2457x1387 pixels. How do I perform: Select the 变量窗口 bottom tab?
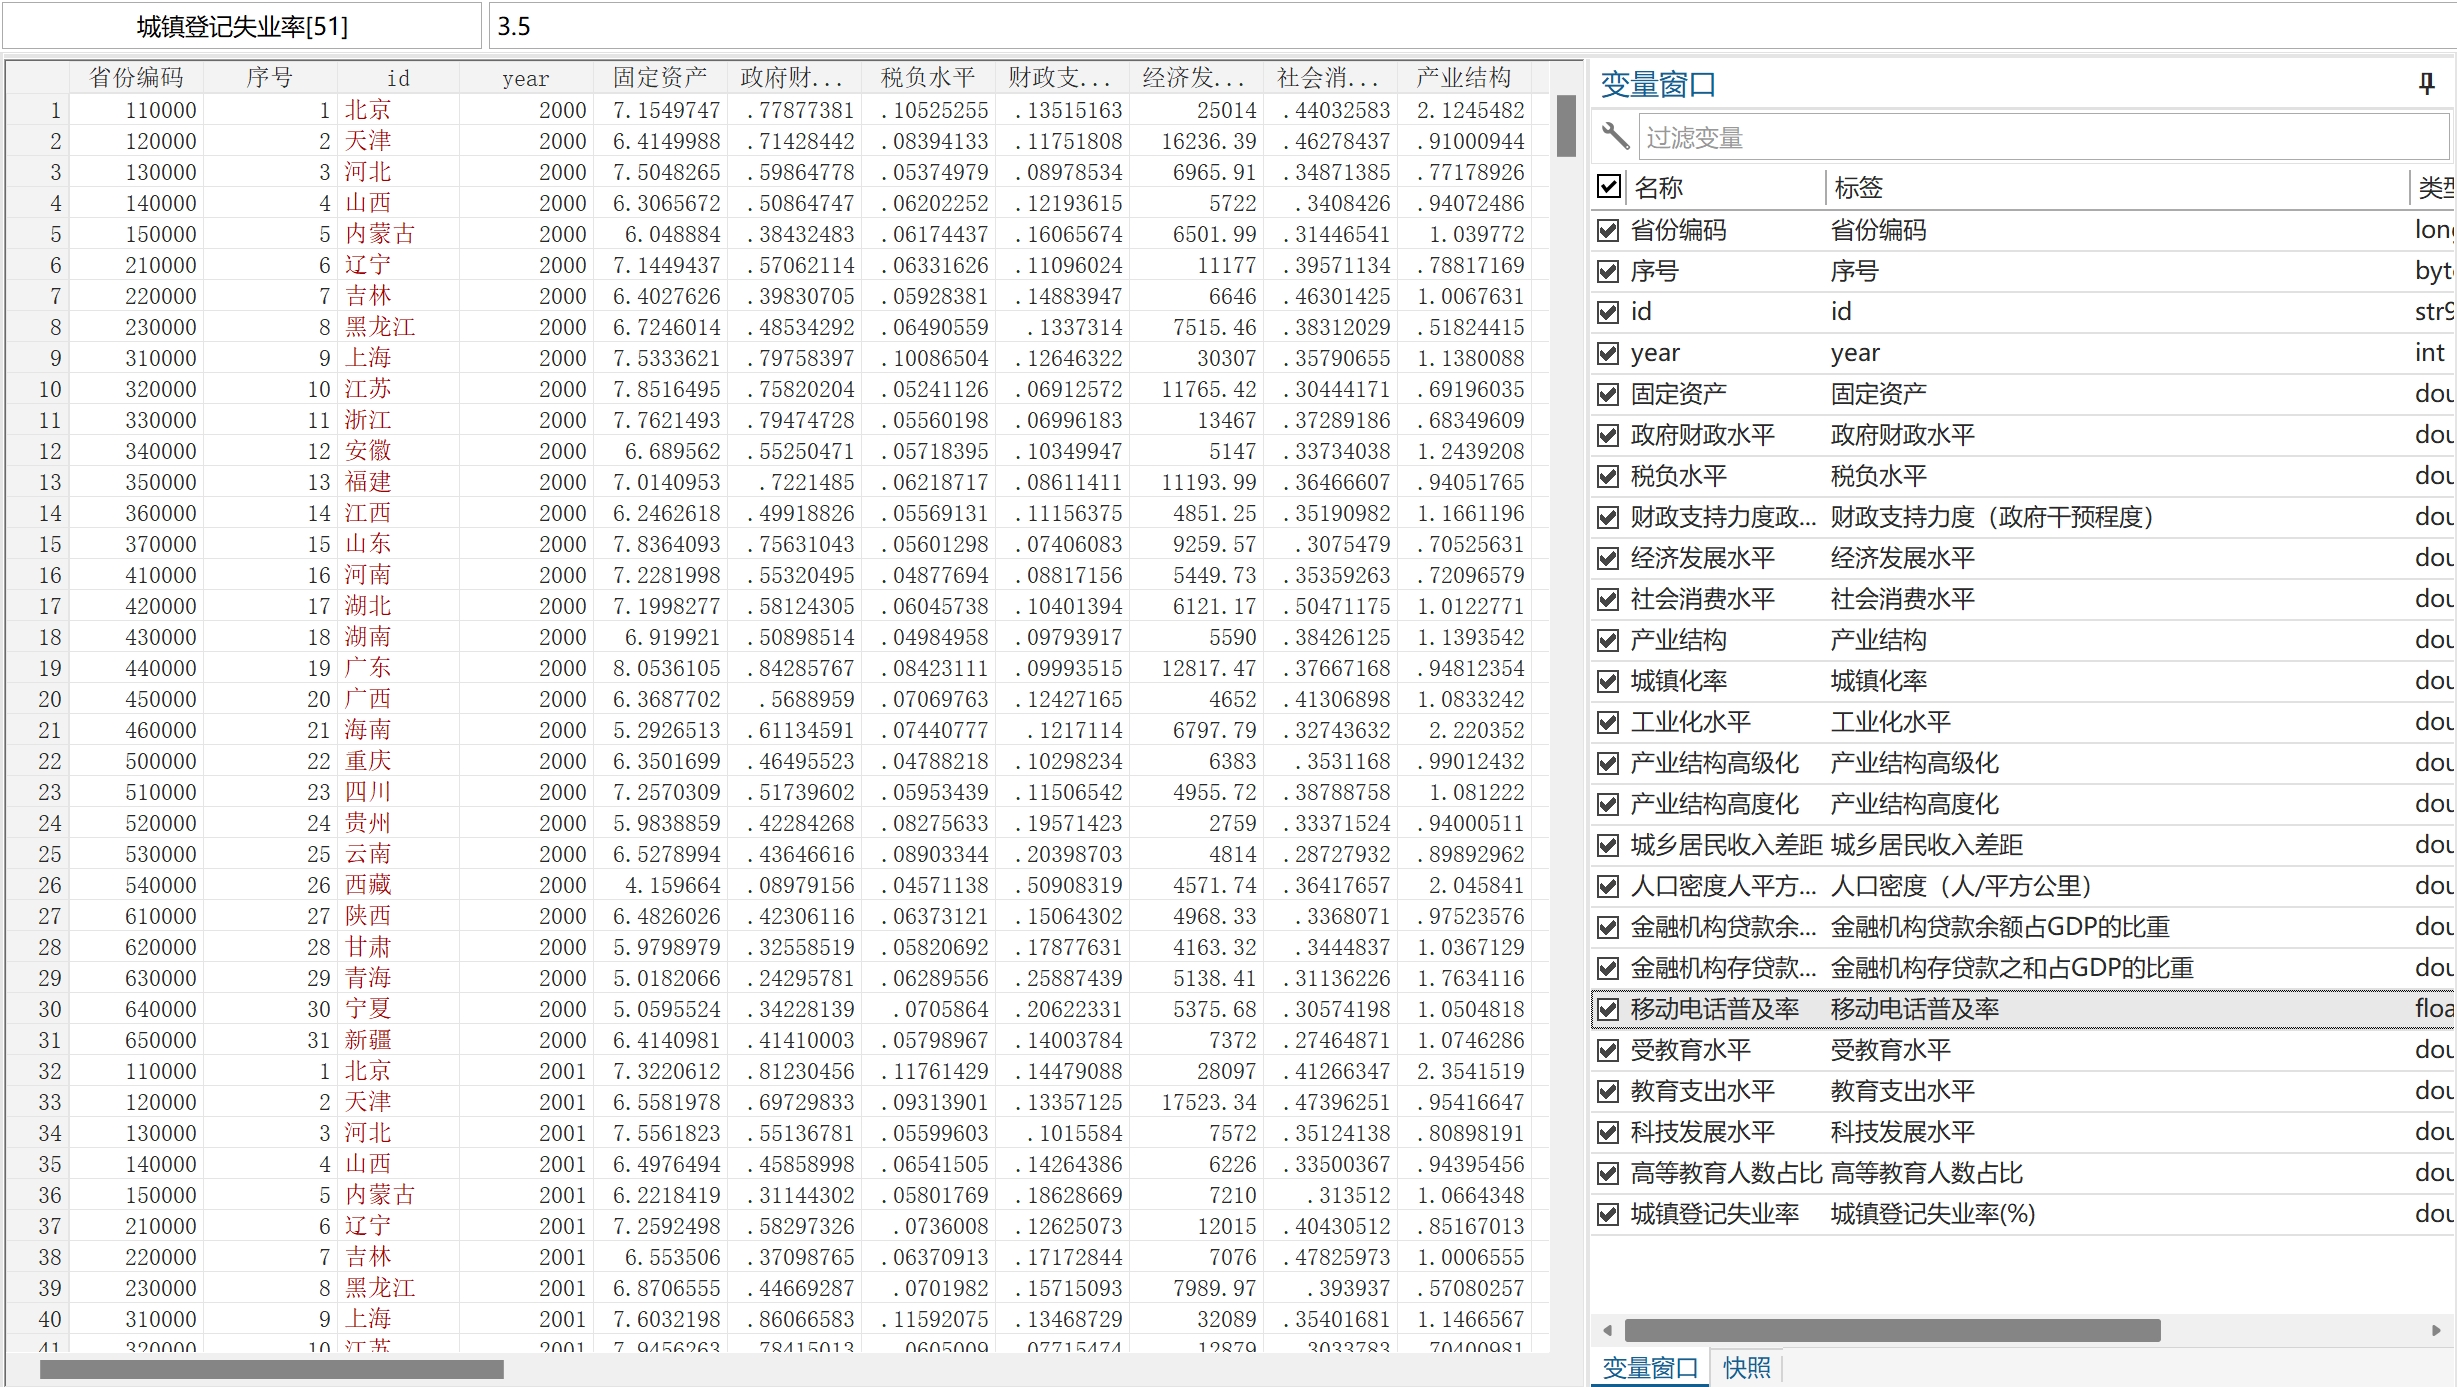click(1650, 1367)
